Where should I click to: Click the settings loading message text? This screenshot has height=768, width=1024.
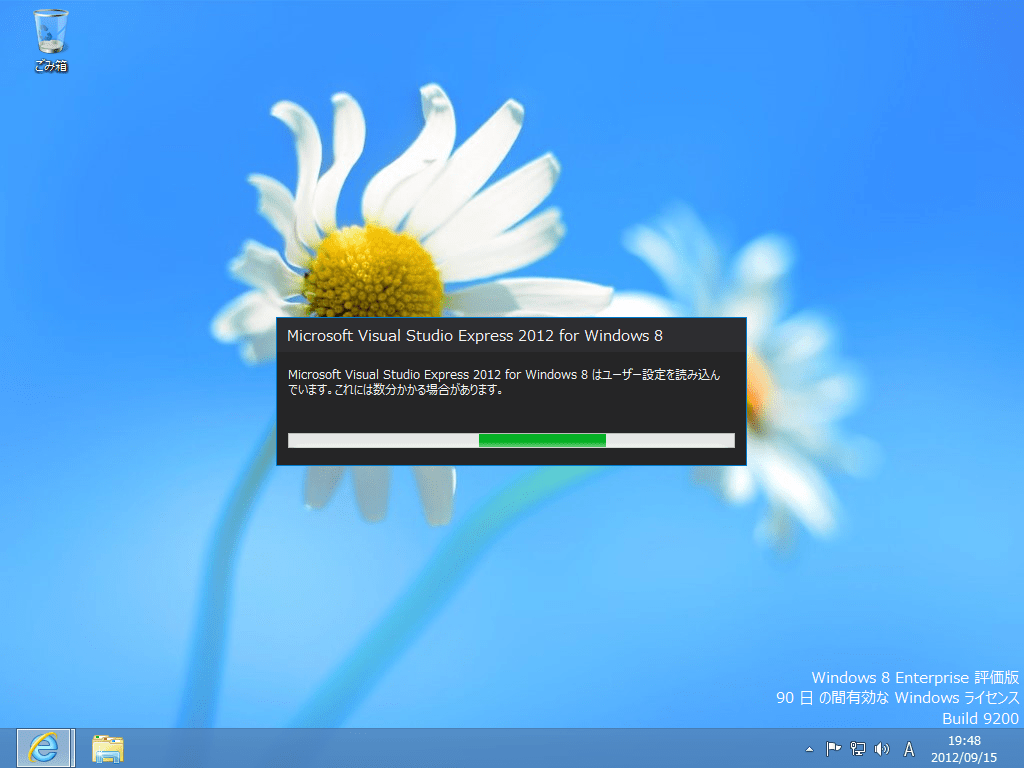[504, 382]
